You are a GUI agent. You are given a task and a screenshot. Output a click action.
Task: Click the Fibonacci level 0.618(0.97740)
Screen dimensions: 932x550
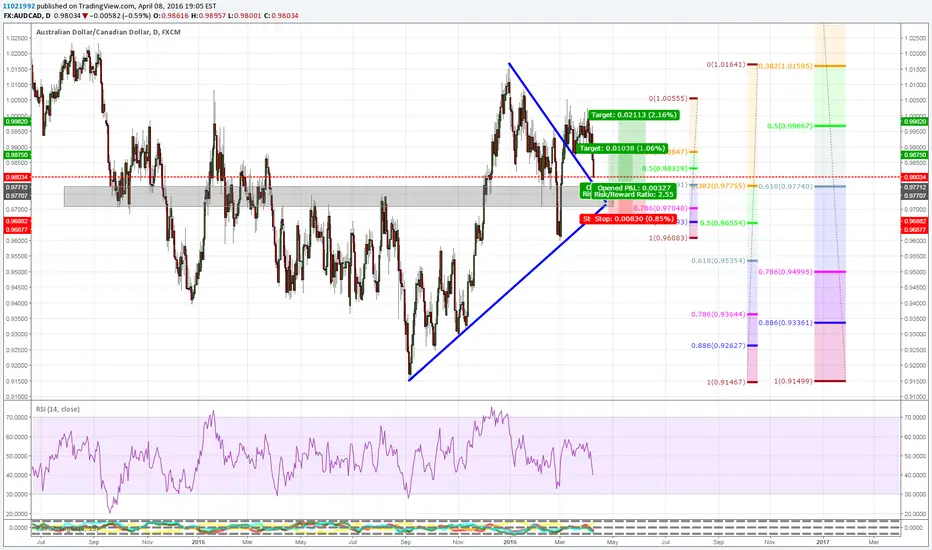pos(786,186)
